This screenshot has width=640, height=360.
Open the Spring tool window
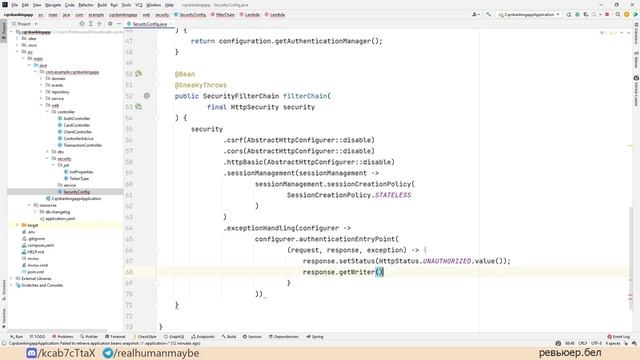click(315, 337)
